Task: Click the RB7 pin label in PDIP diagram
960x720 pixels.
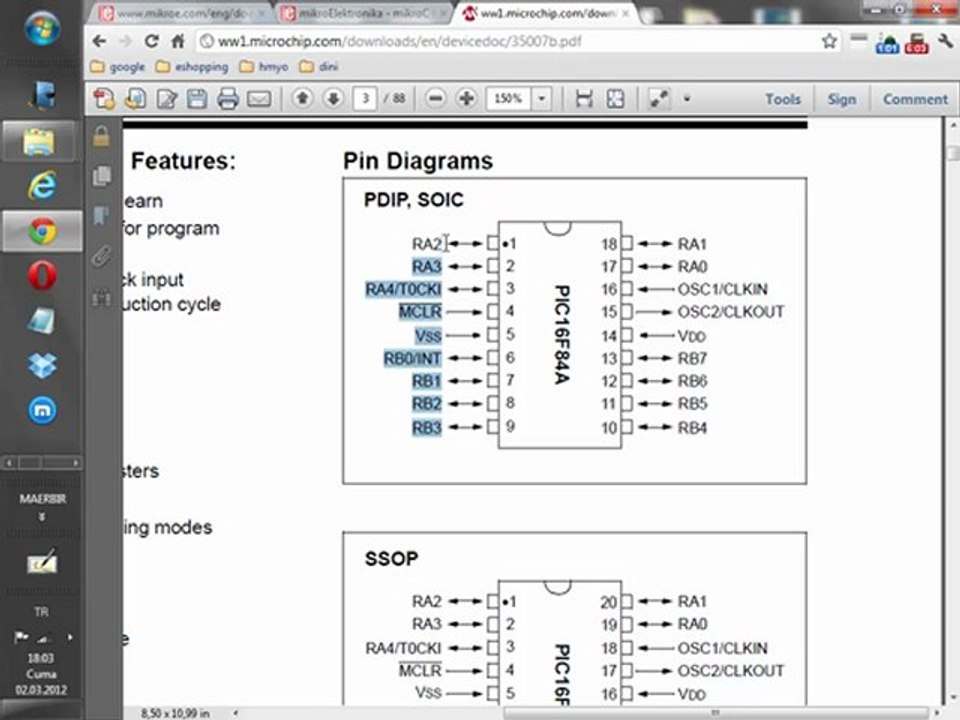Action: click(692, 358)
